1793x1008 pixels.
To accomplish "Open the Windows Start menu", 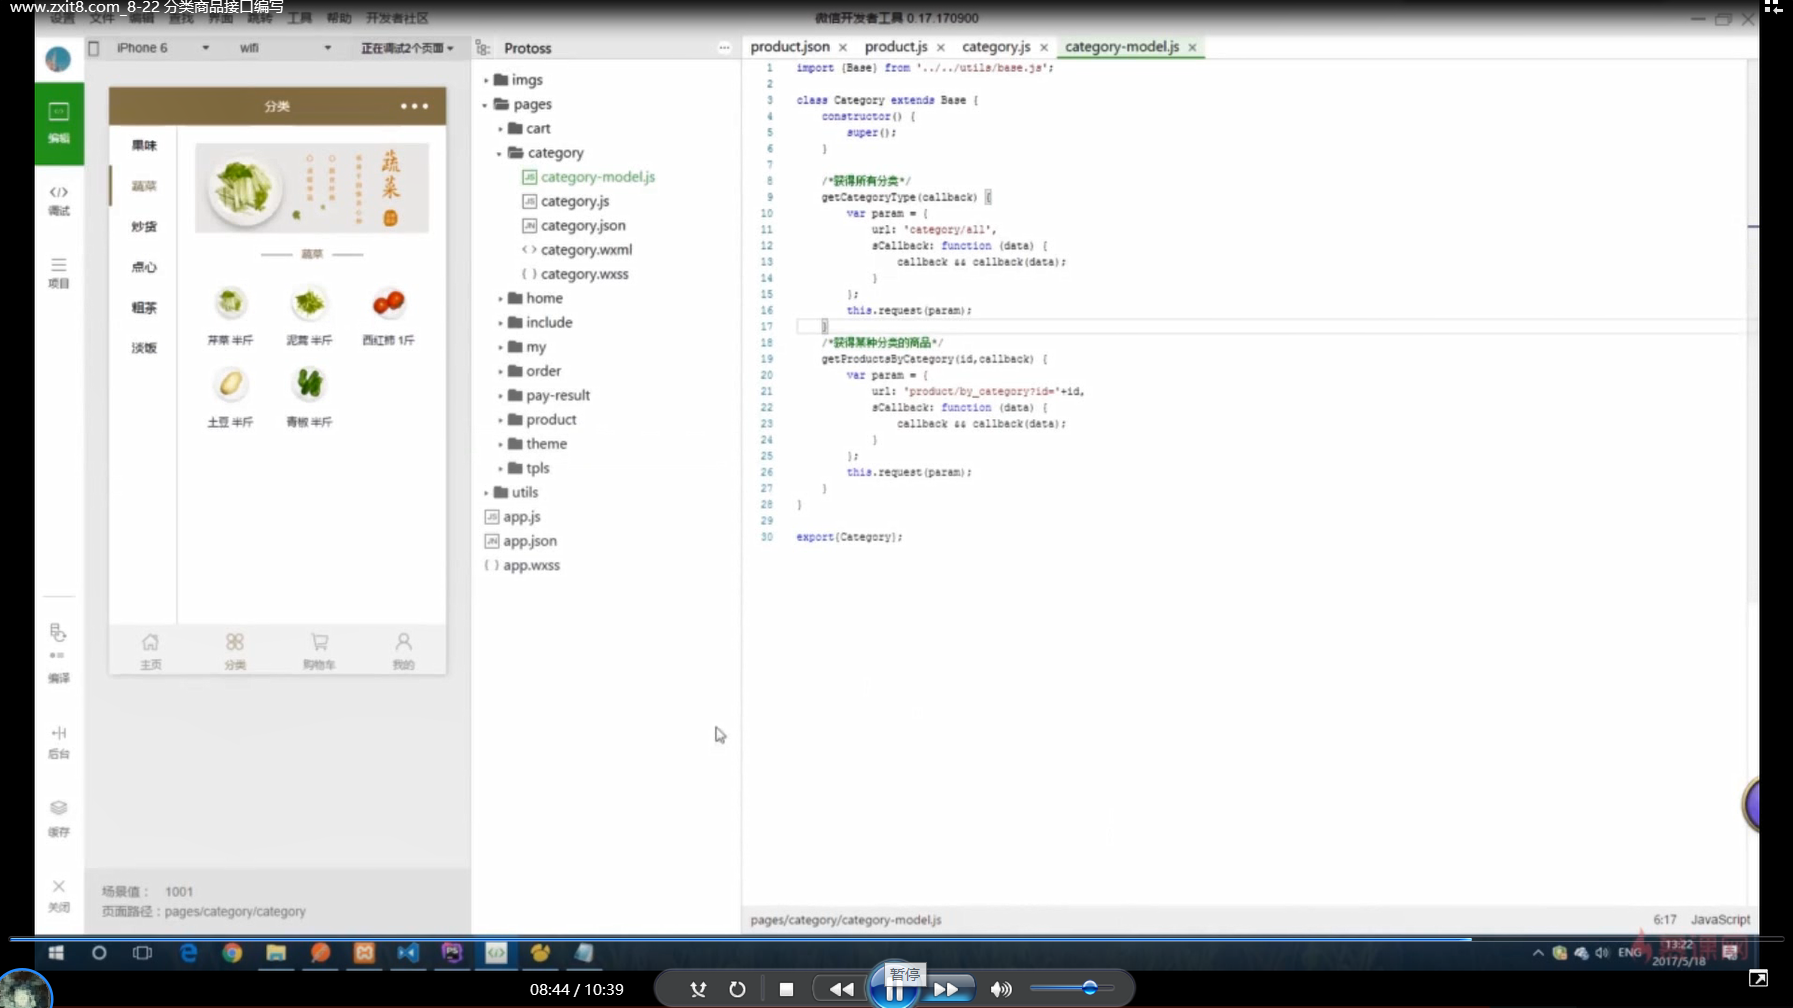I will [56, 953].
